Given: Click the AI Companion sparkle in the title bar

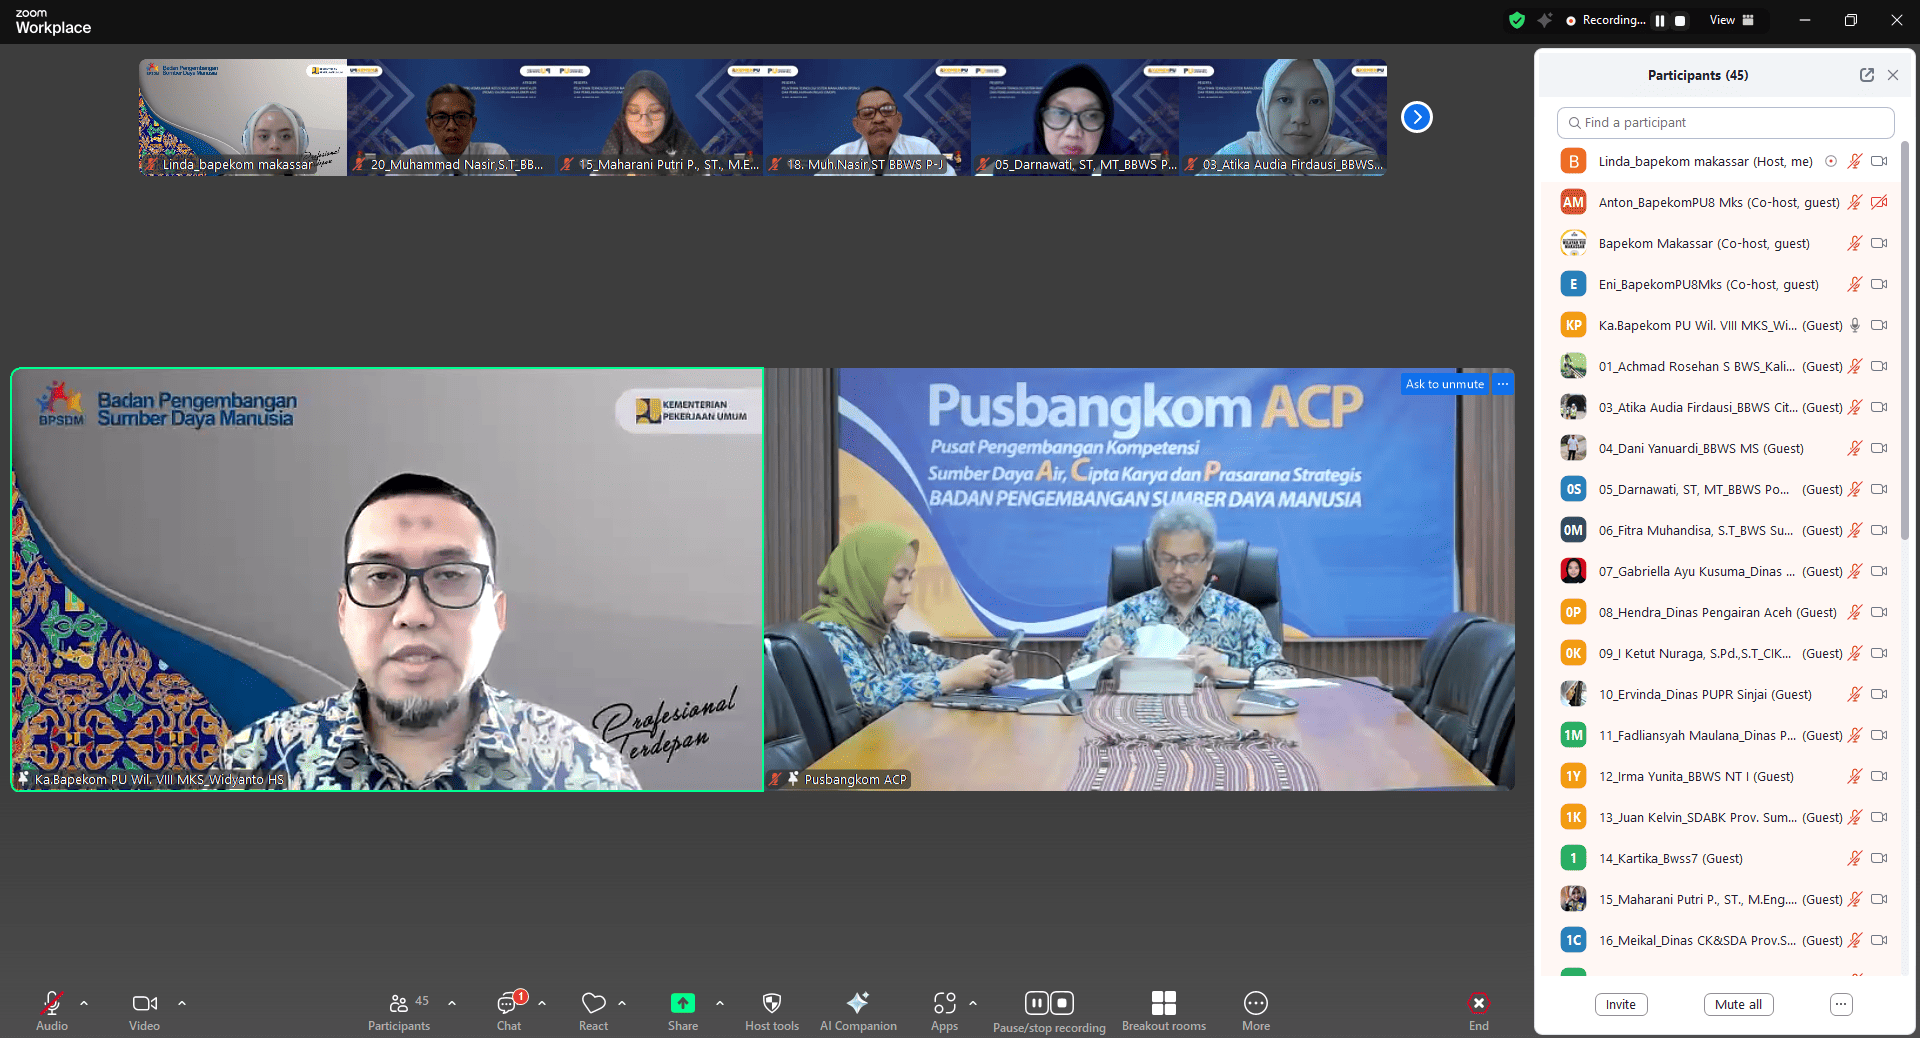Looking at the screenshot, I should coord(1545,20).
